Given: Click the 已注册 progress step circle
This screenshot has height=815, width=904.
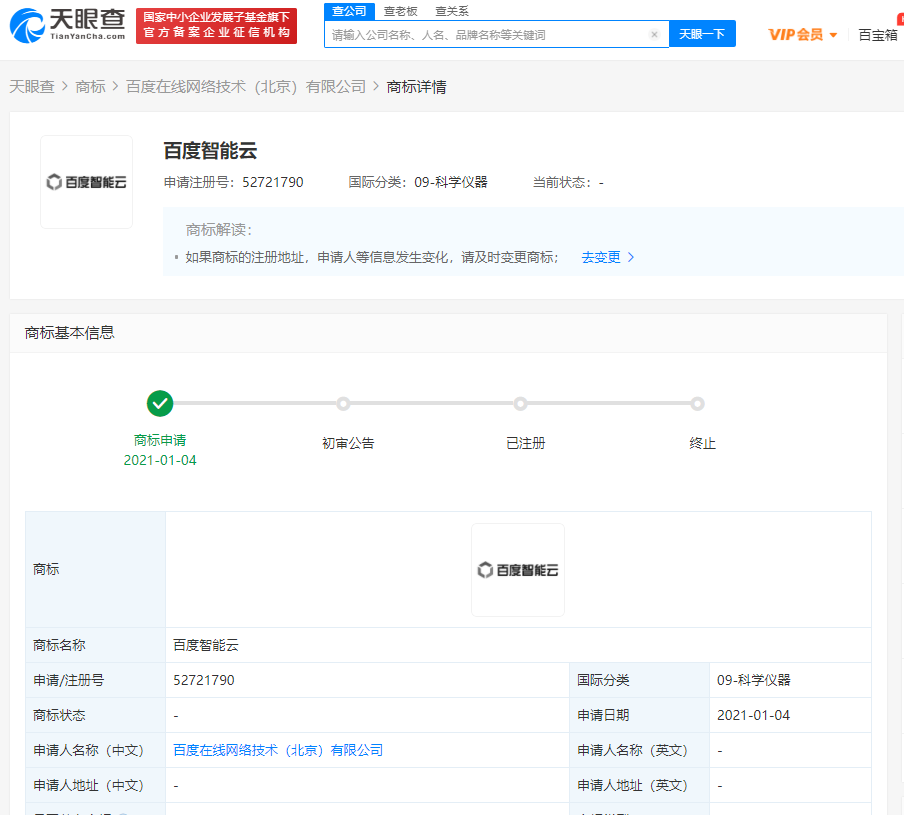Looking at the screenshot, I should [520, 404].
